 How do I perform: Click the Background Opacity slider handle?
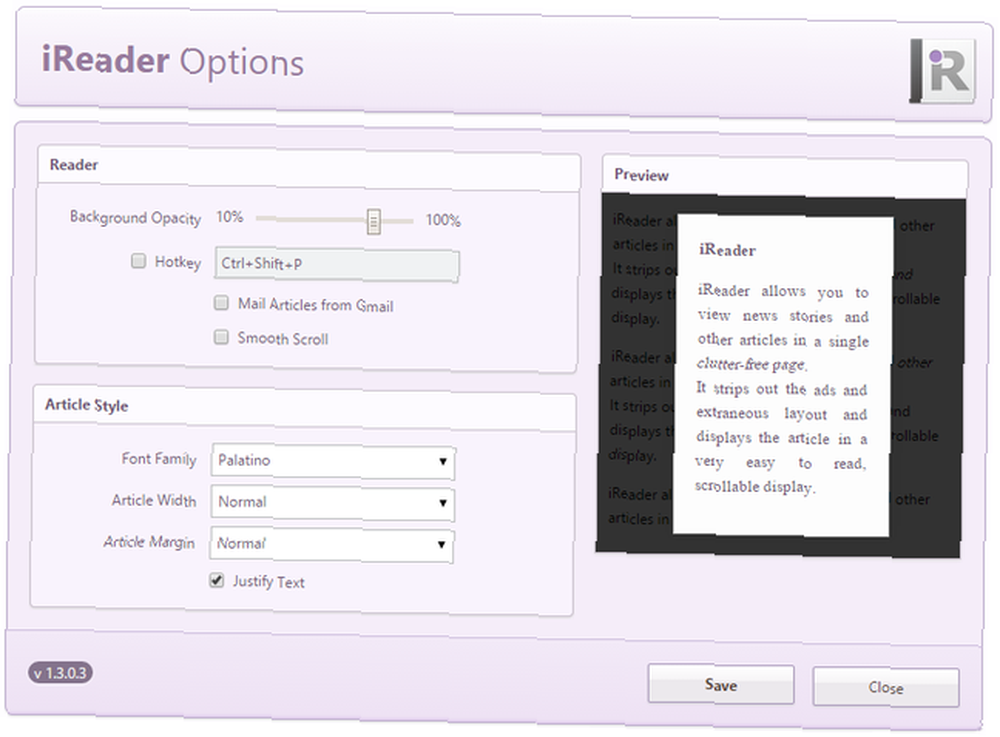374,221
